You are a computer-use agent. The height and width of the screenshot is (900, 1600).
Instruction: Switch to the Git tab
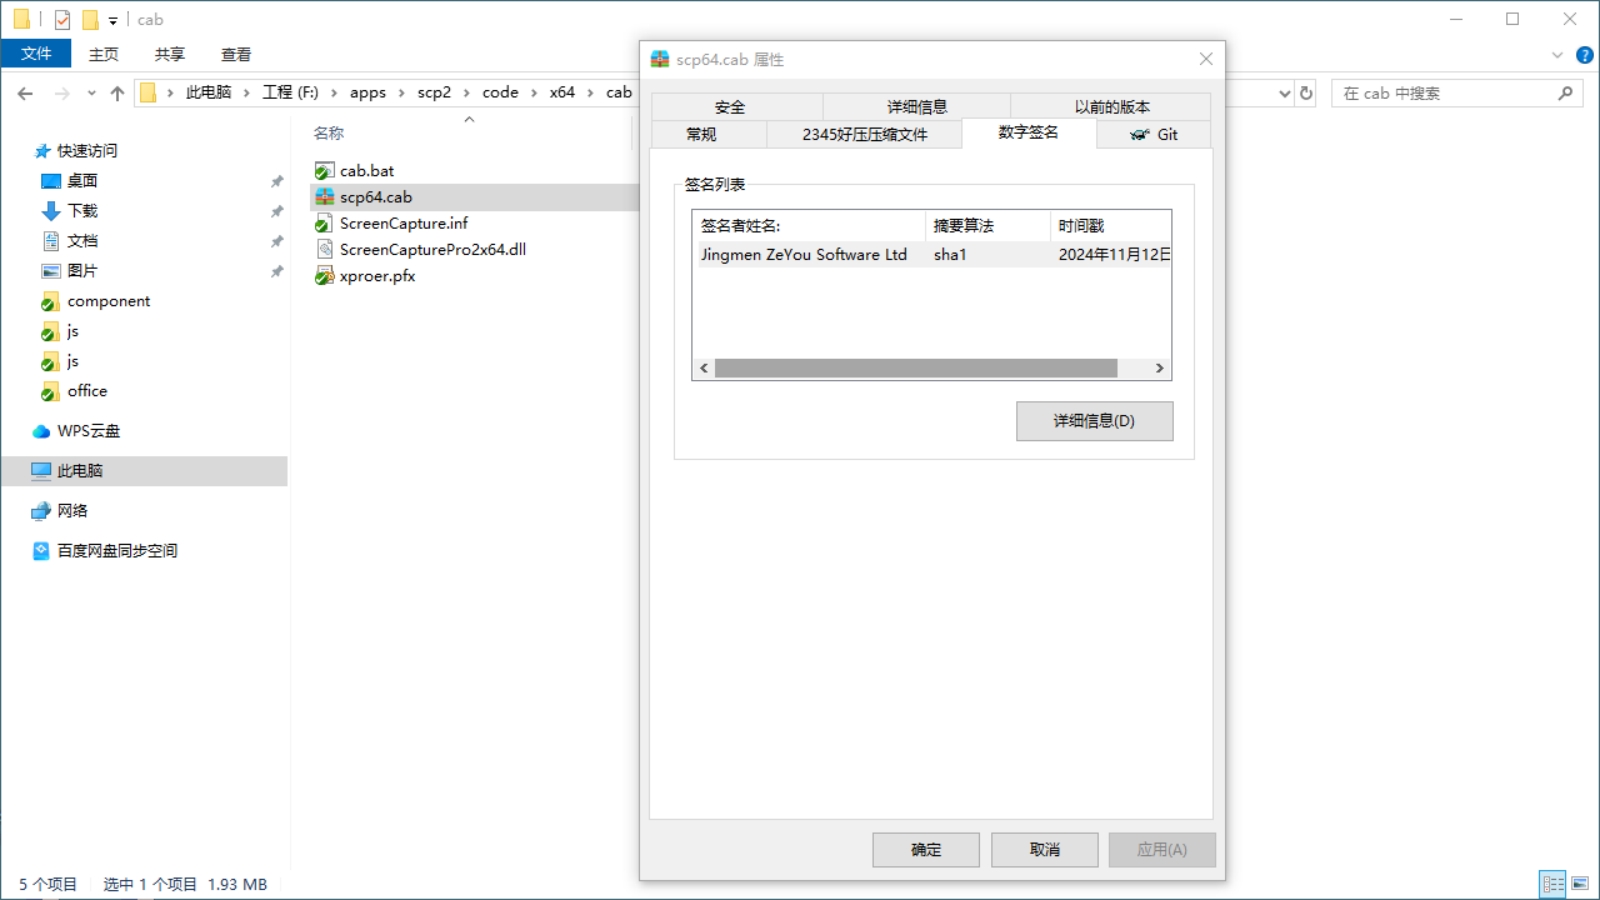[x=1154, y=135]
